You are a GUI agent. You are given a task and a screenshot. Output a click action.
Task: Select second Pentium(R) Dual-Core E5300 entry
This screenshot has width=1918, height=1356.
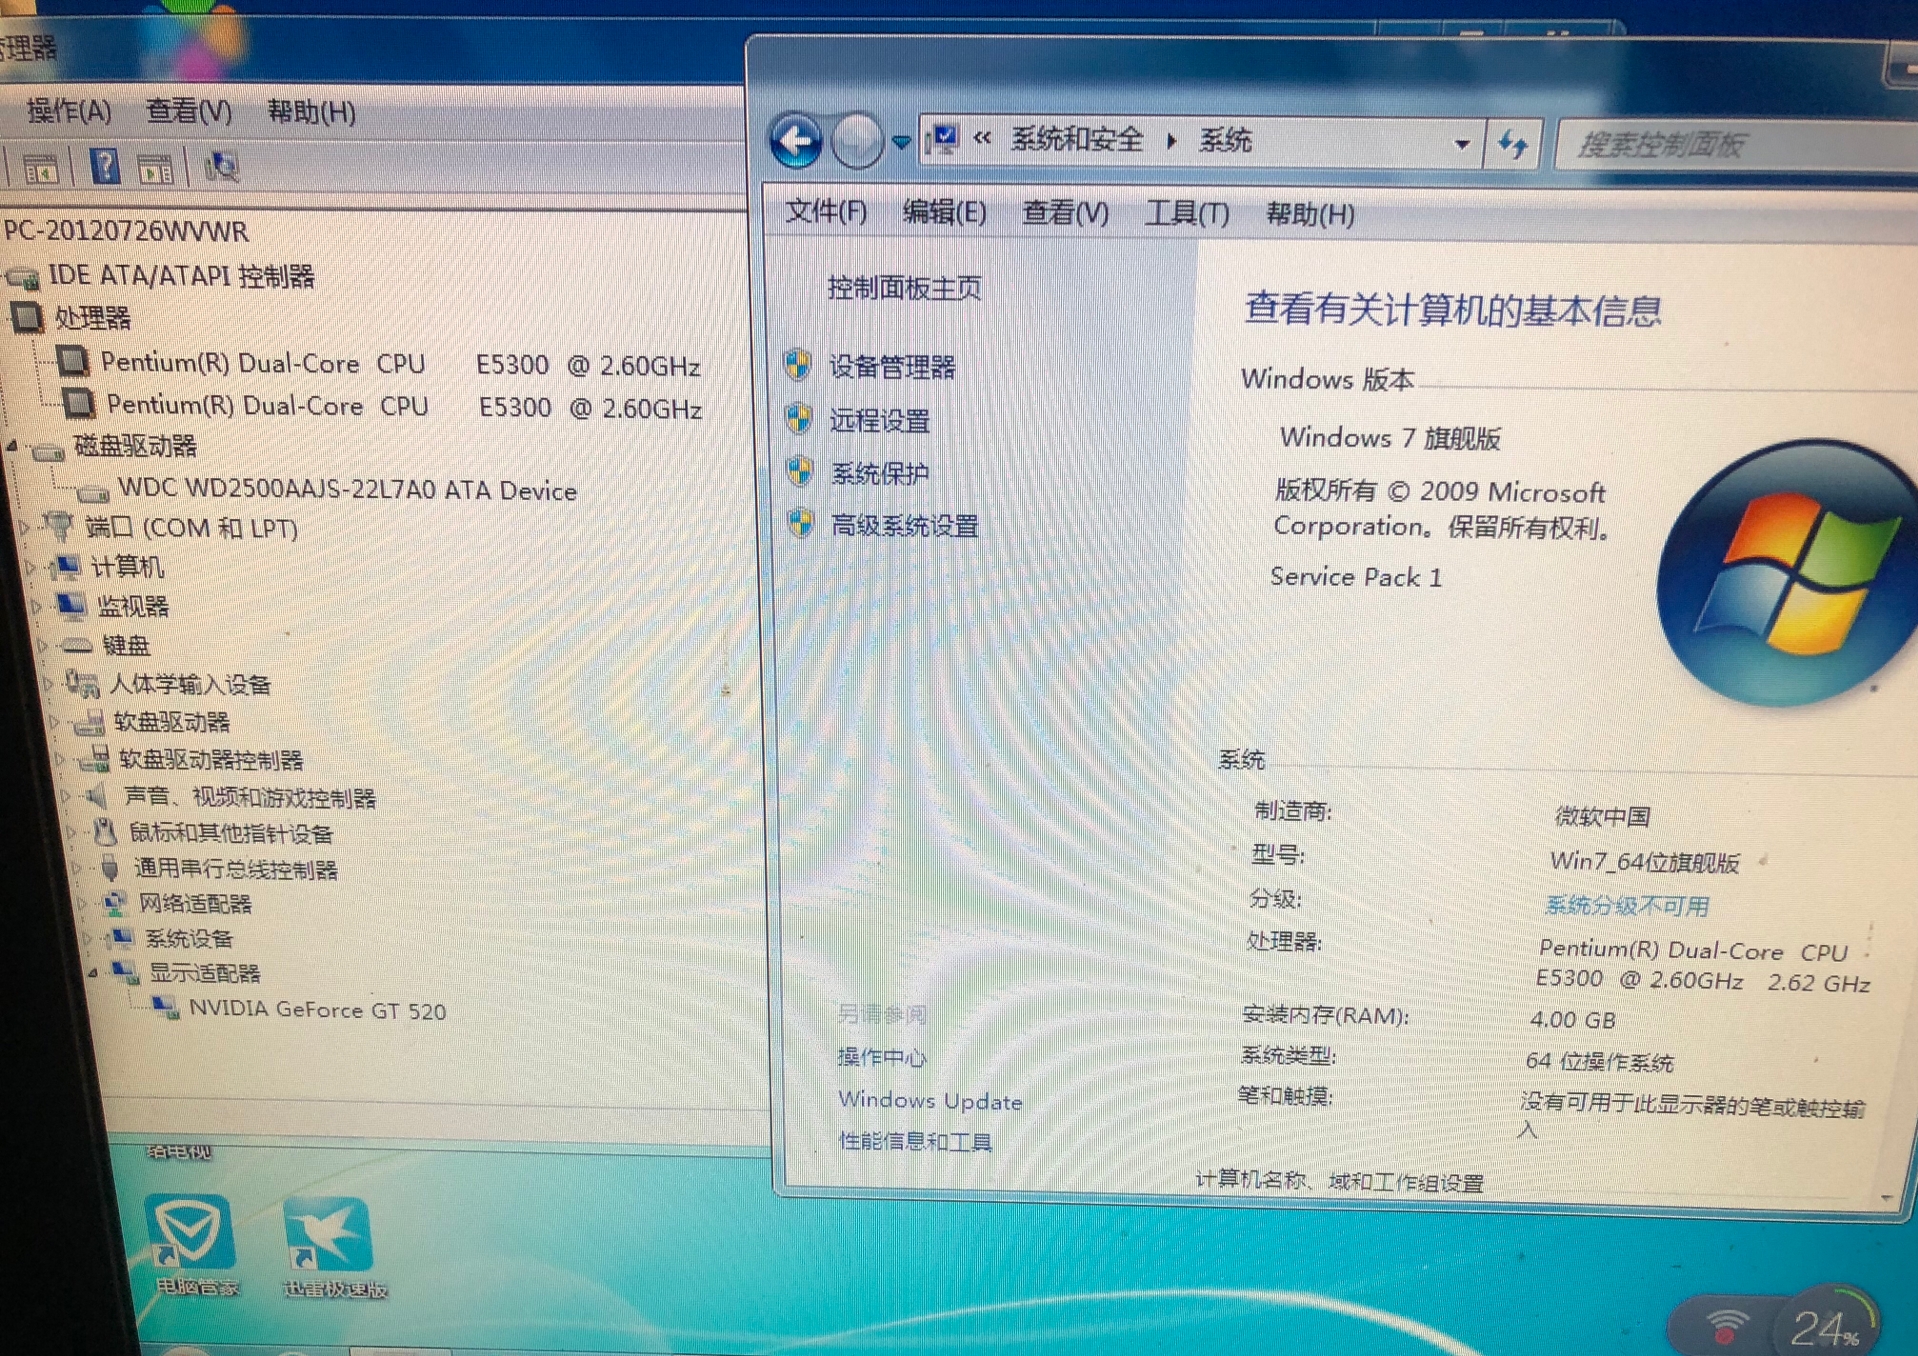click(404, 407)
